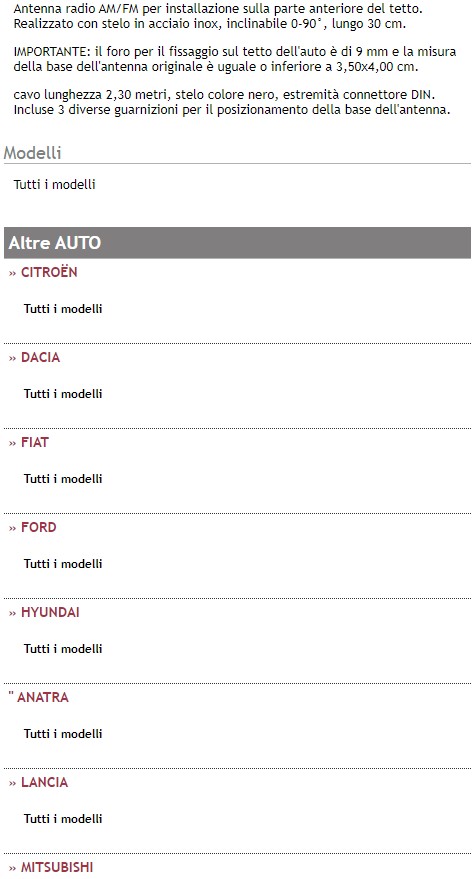This screenshot has width=473, height=879.
Task: Click Tutti i modelli under Modelli heading
Action: pos(54,184)
